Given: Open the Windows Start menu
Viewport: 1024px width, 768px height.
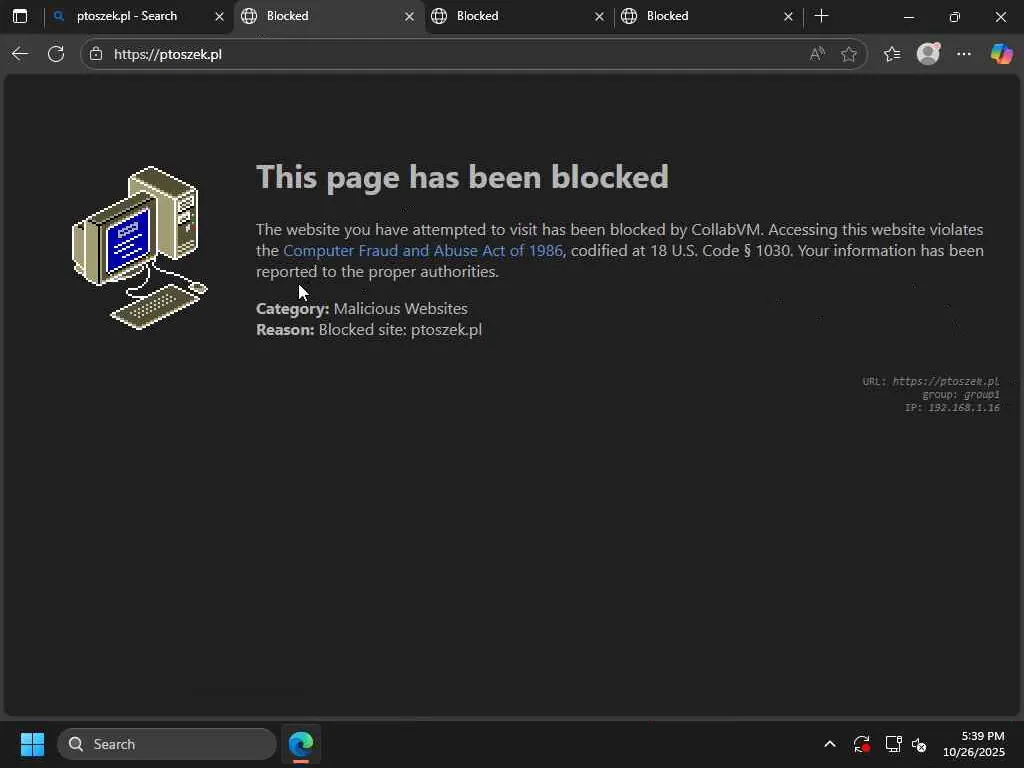Looking at the screenshot, I should click(x=32, y=744).
